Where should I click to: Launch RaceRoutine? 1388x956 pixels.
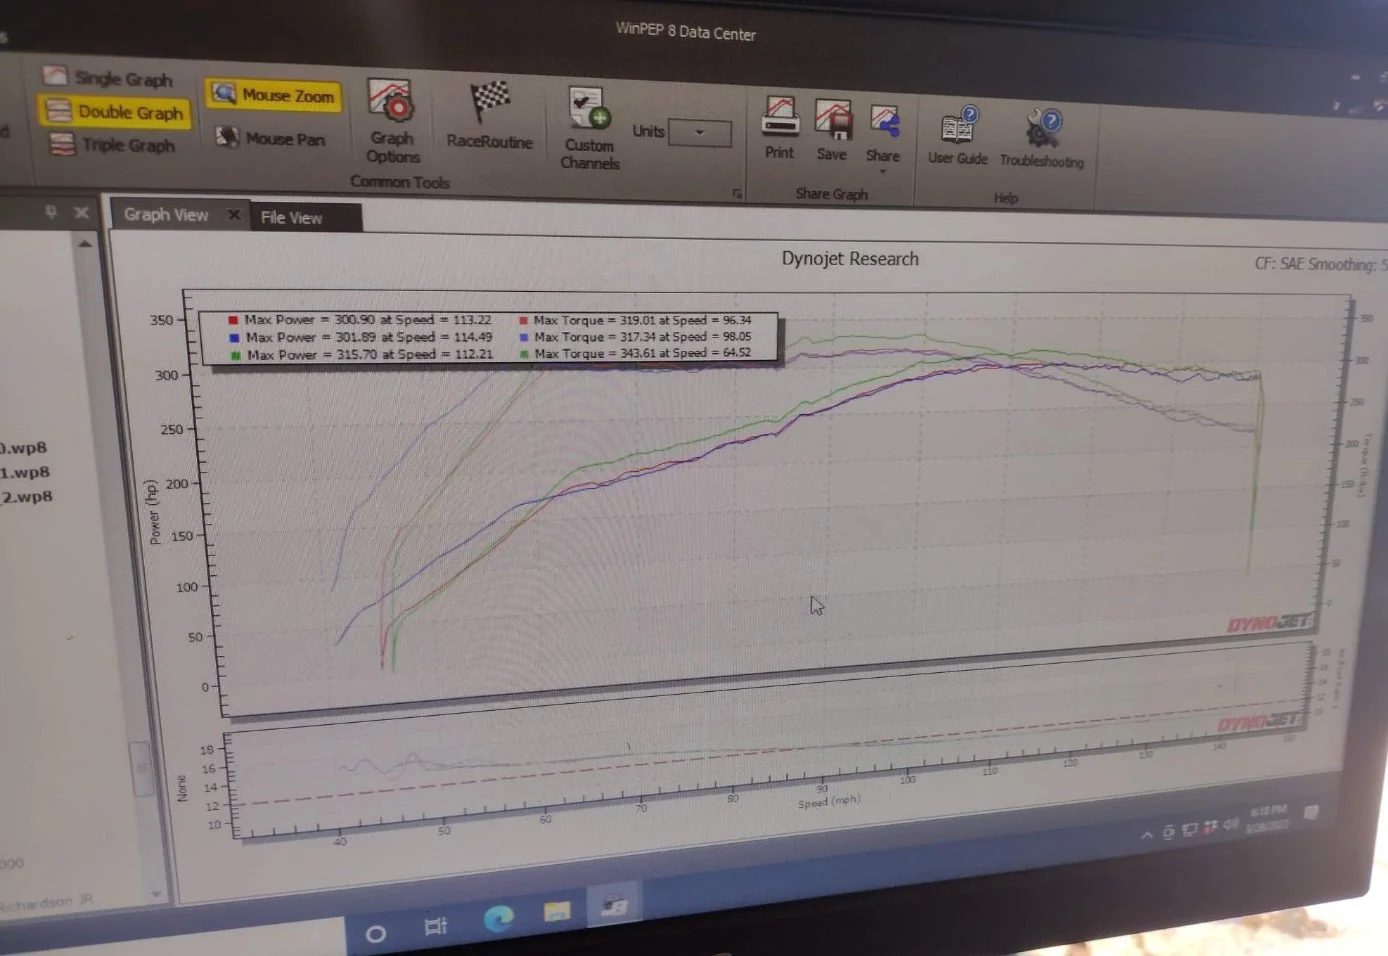pyautogui.click(x=489, y=117)
